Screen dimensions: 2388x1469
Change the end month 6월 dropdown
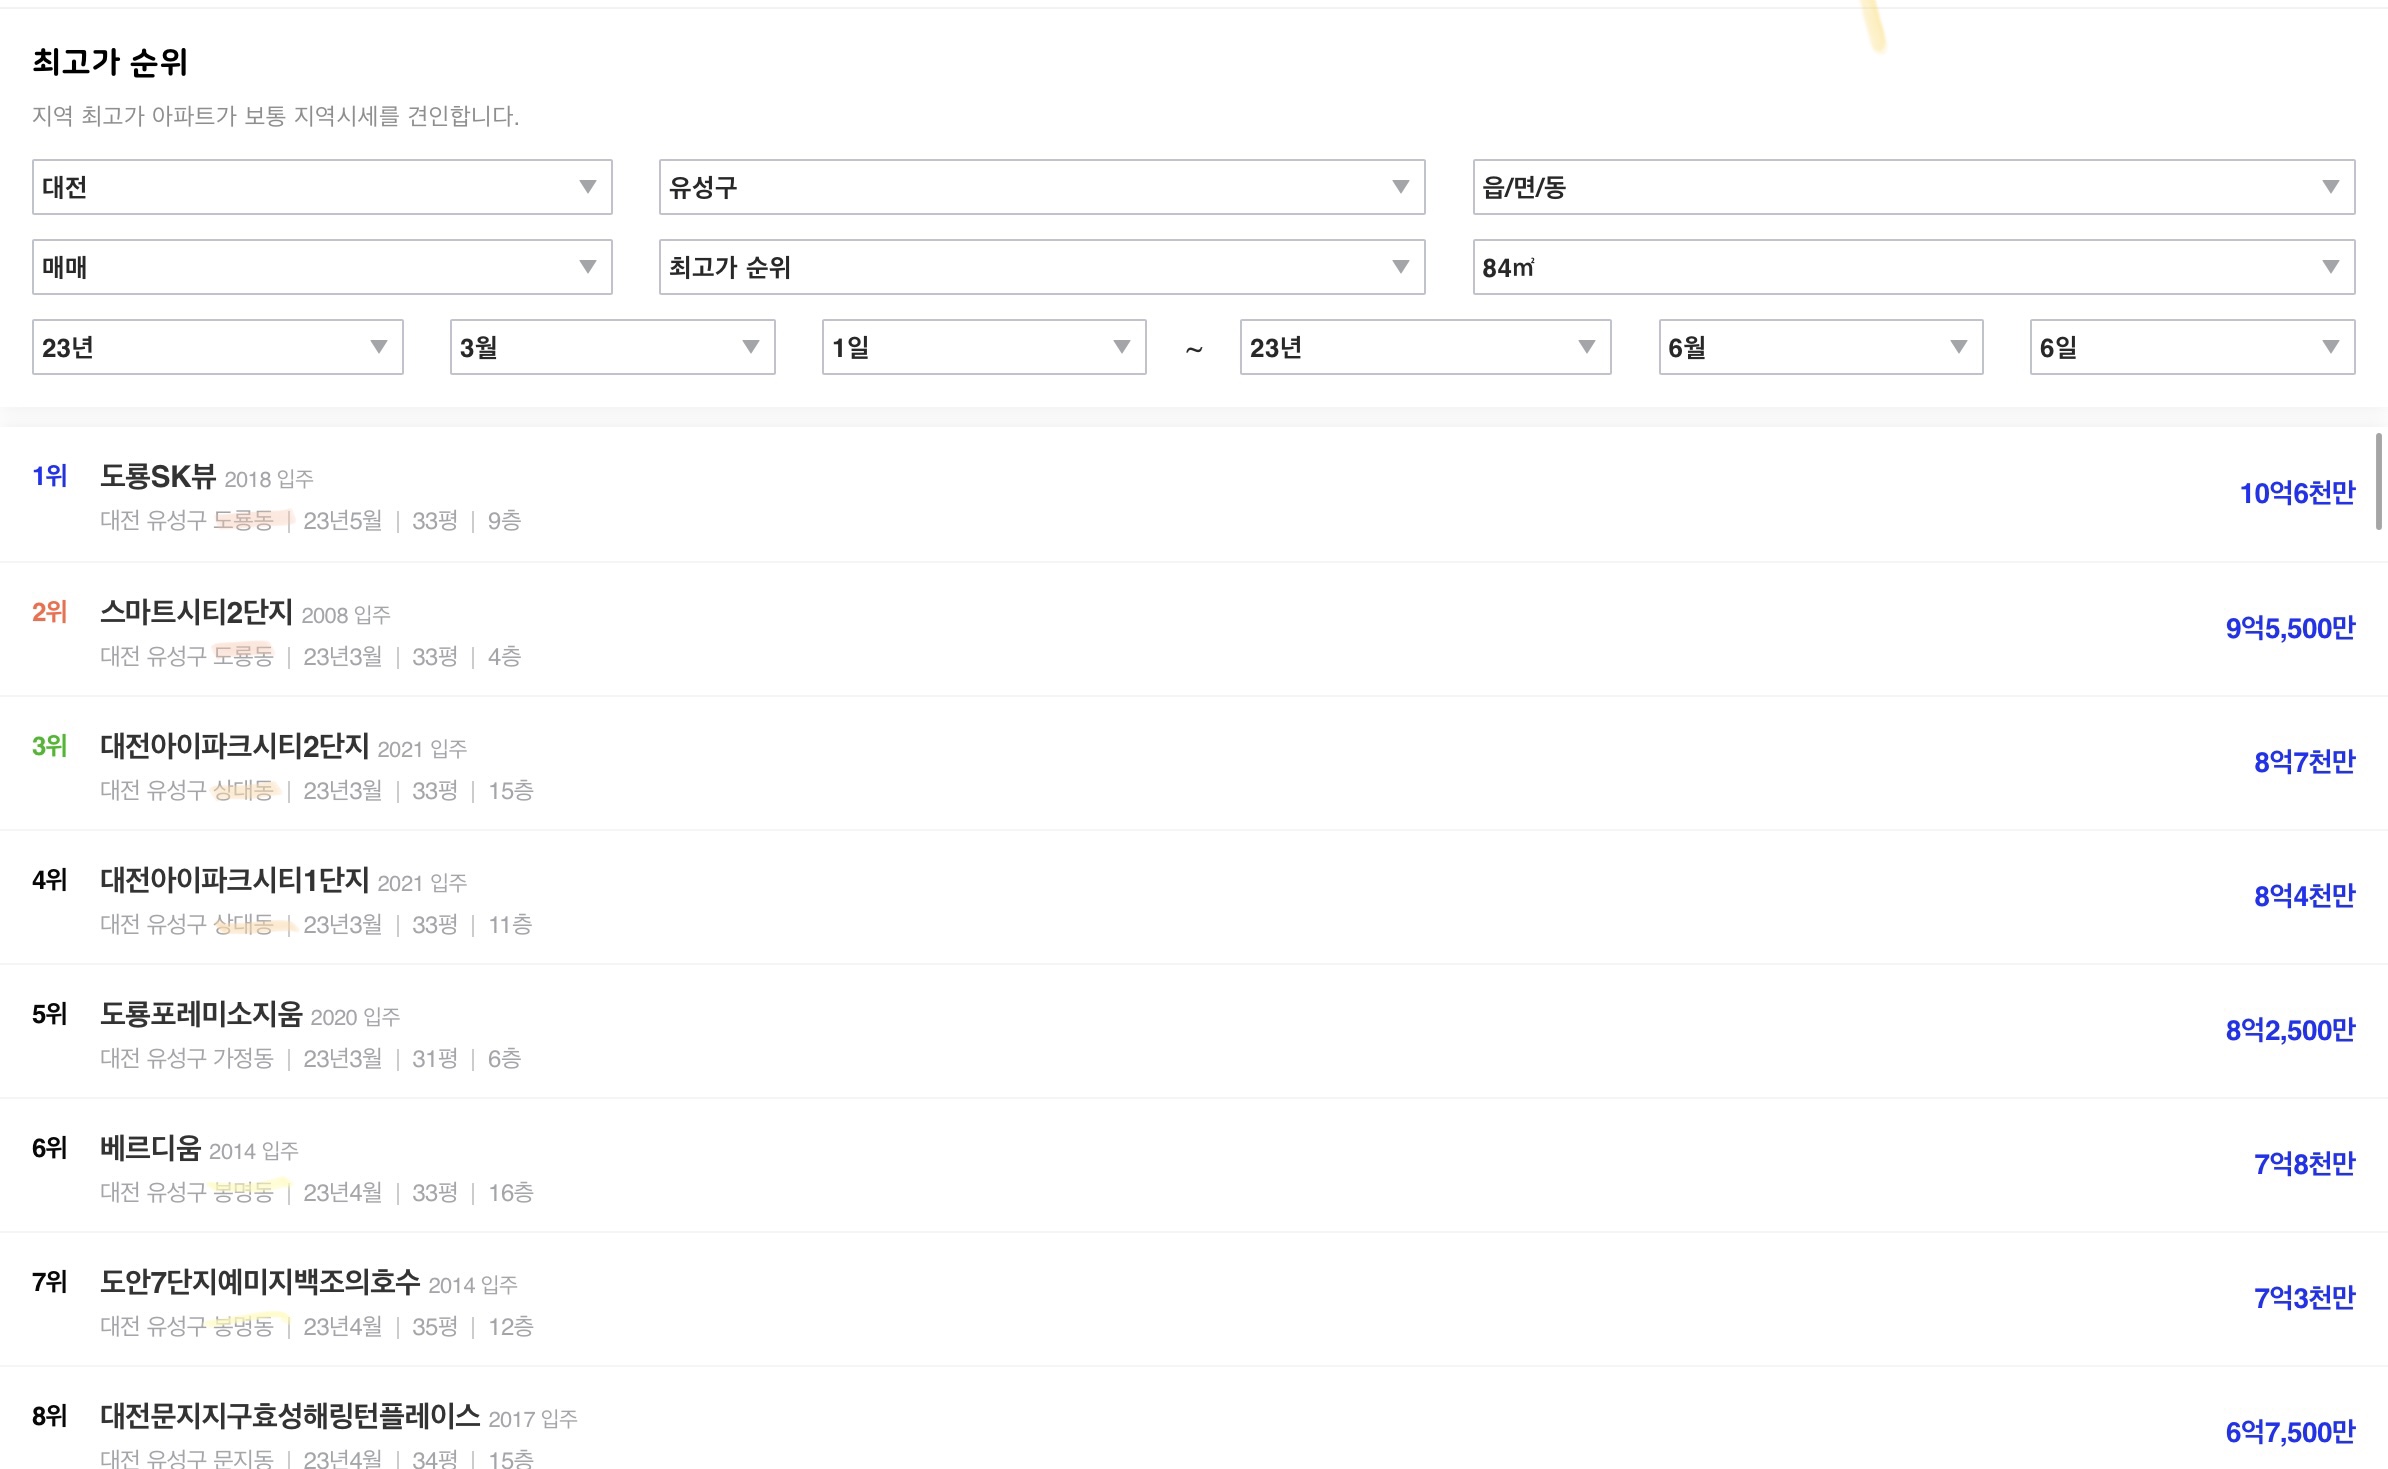pos(1820,347)
